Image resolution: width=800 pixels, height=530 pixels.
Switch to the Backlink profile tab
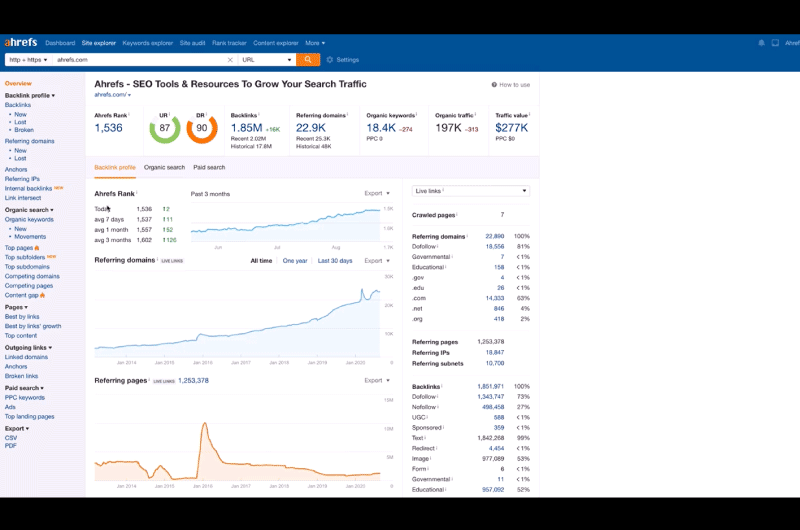[115, 167]
